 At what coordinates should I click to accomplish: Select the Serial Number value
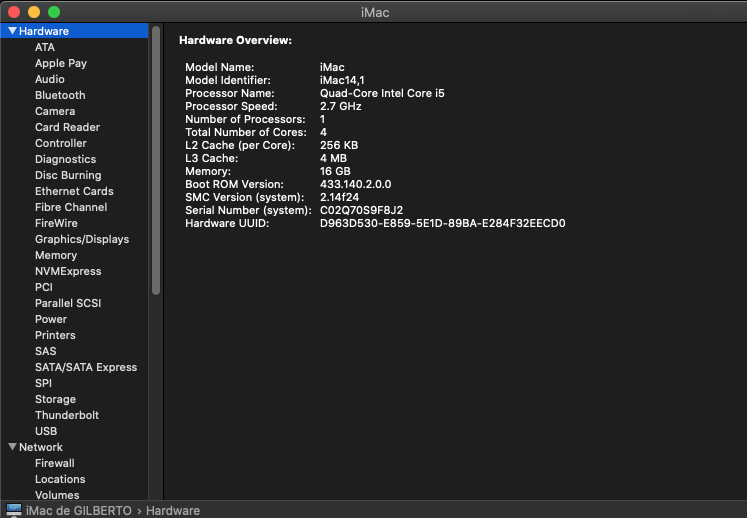361,210
